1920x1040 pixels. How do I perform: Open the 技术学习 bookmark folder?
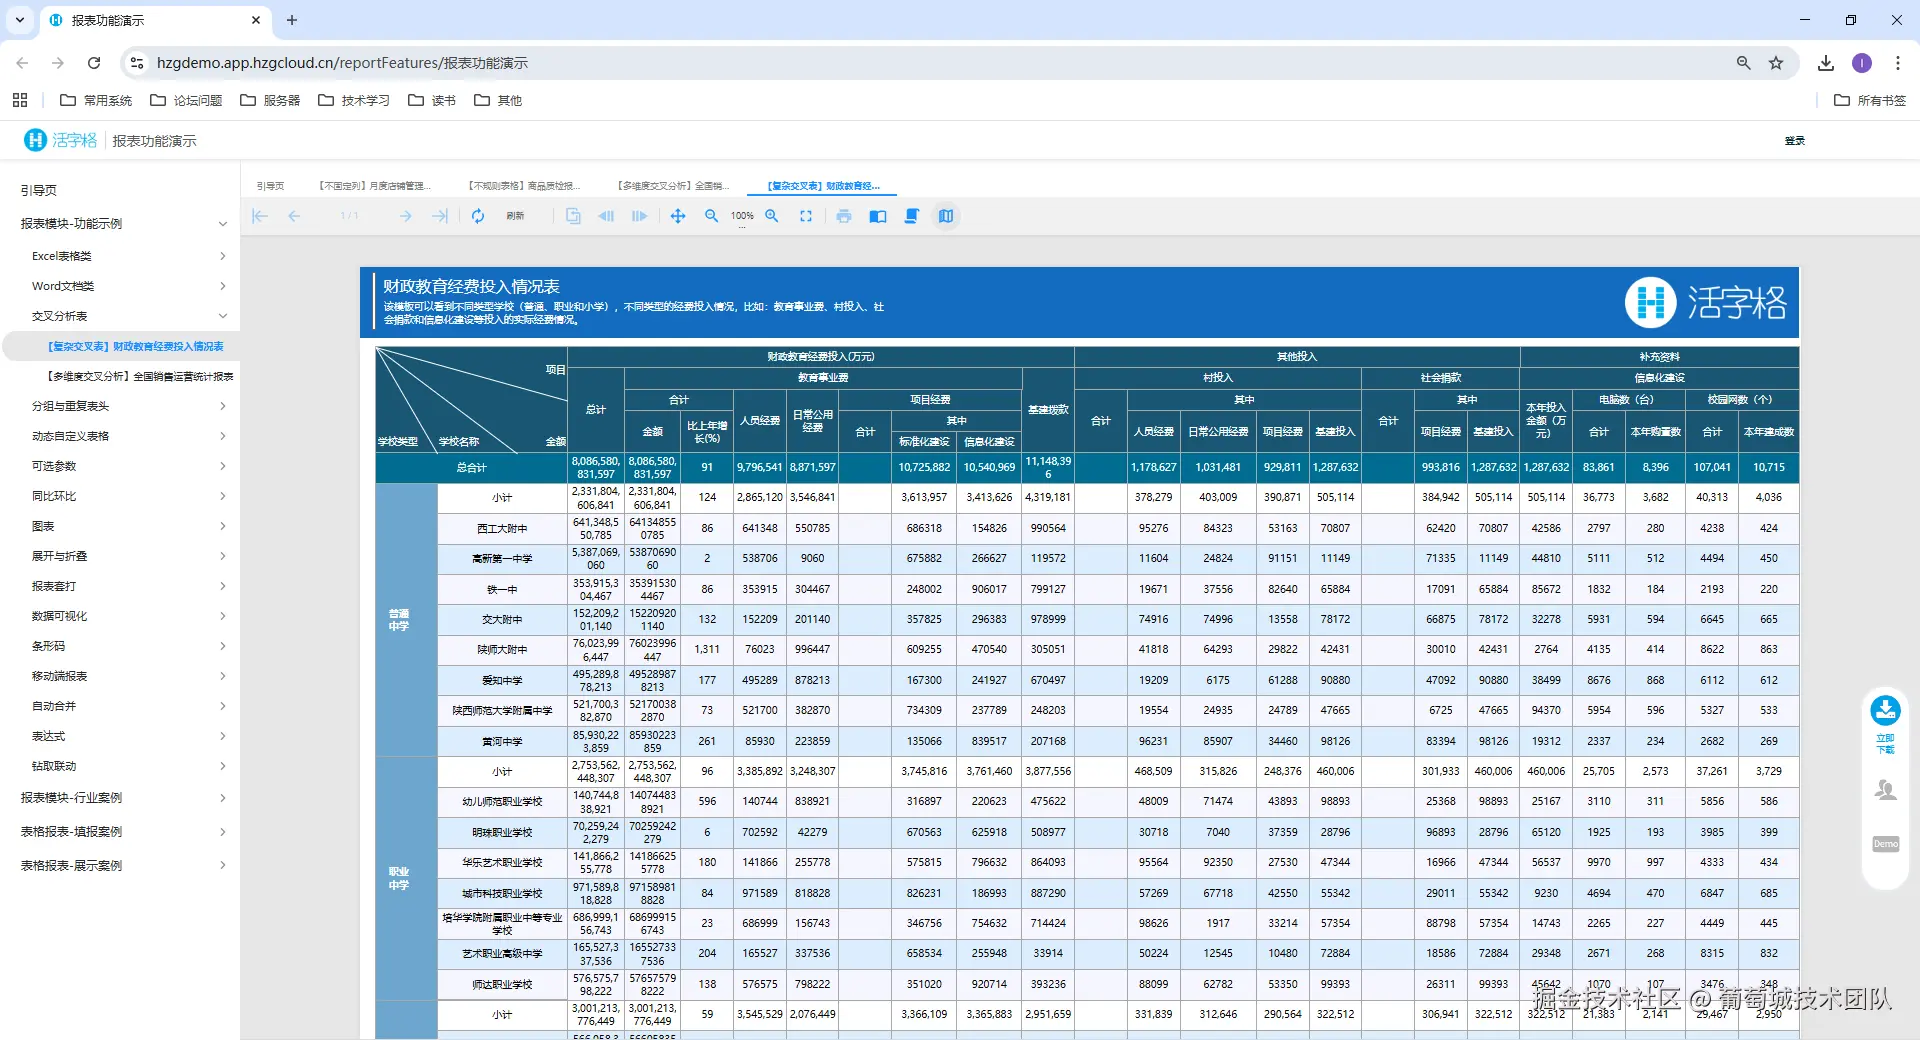(354, 100)
